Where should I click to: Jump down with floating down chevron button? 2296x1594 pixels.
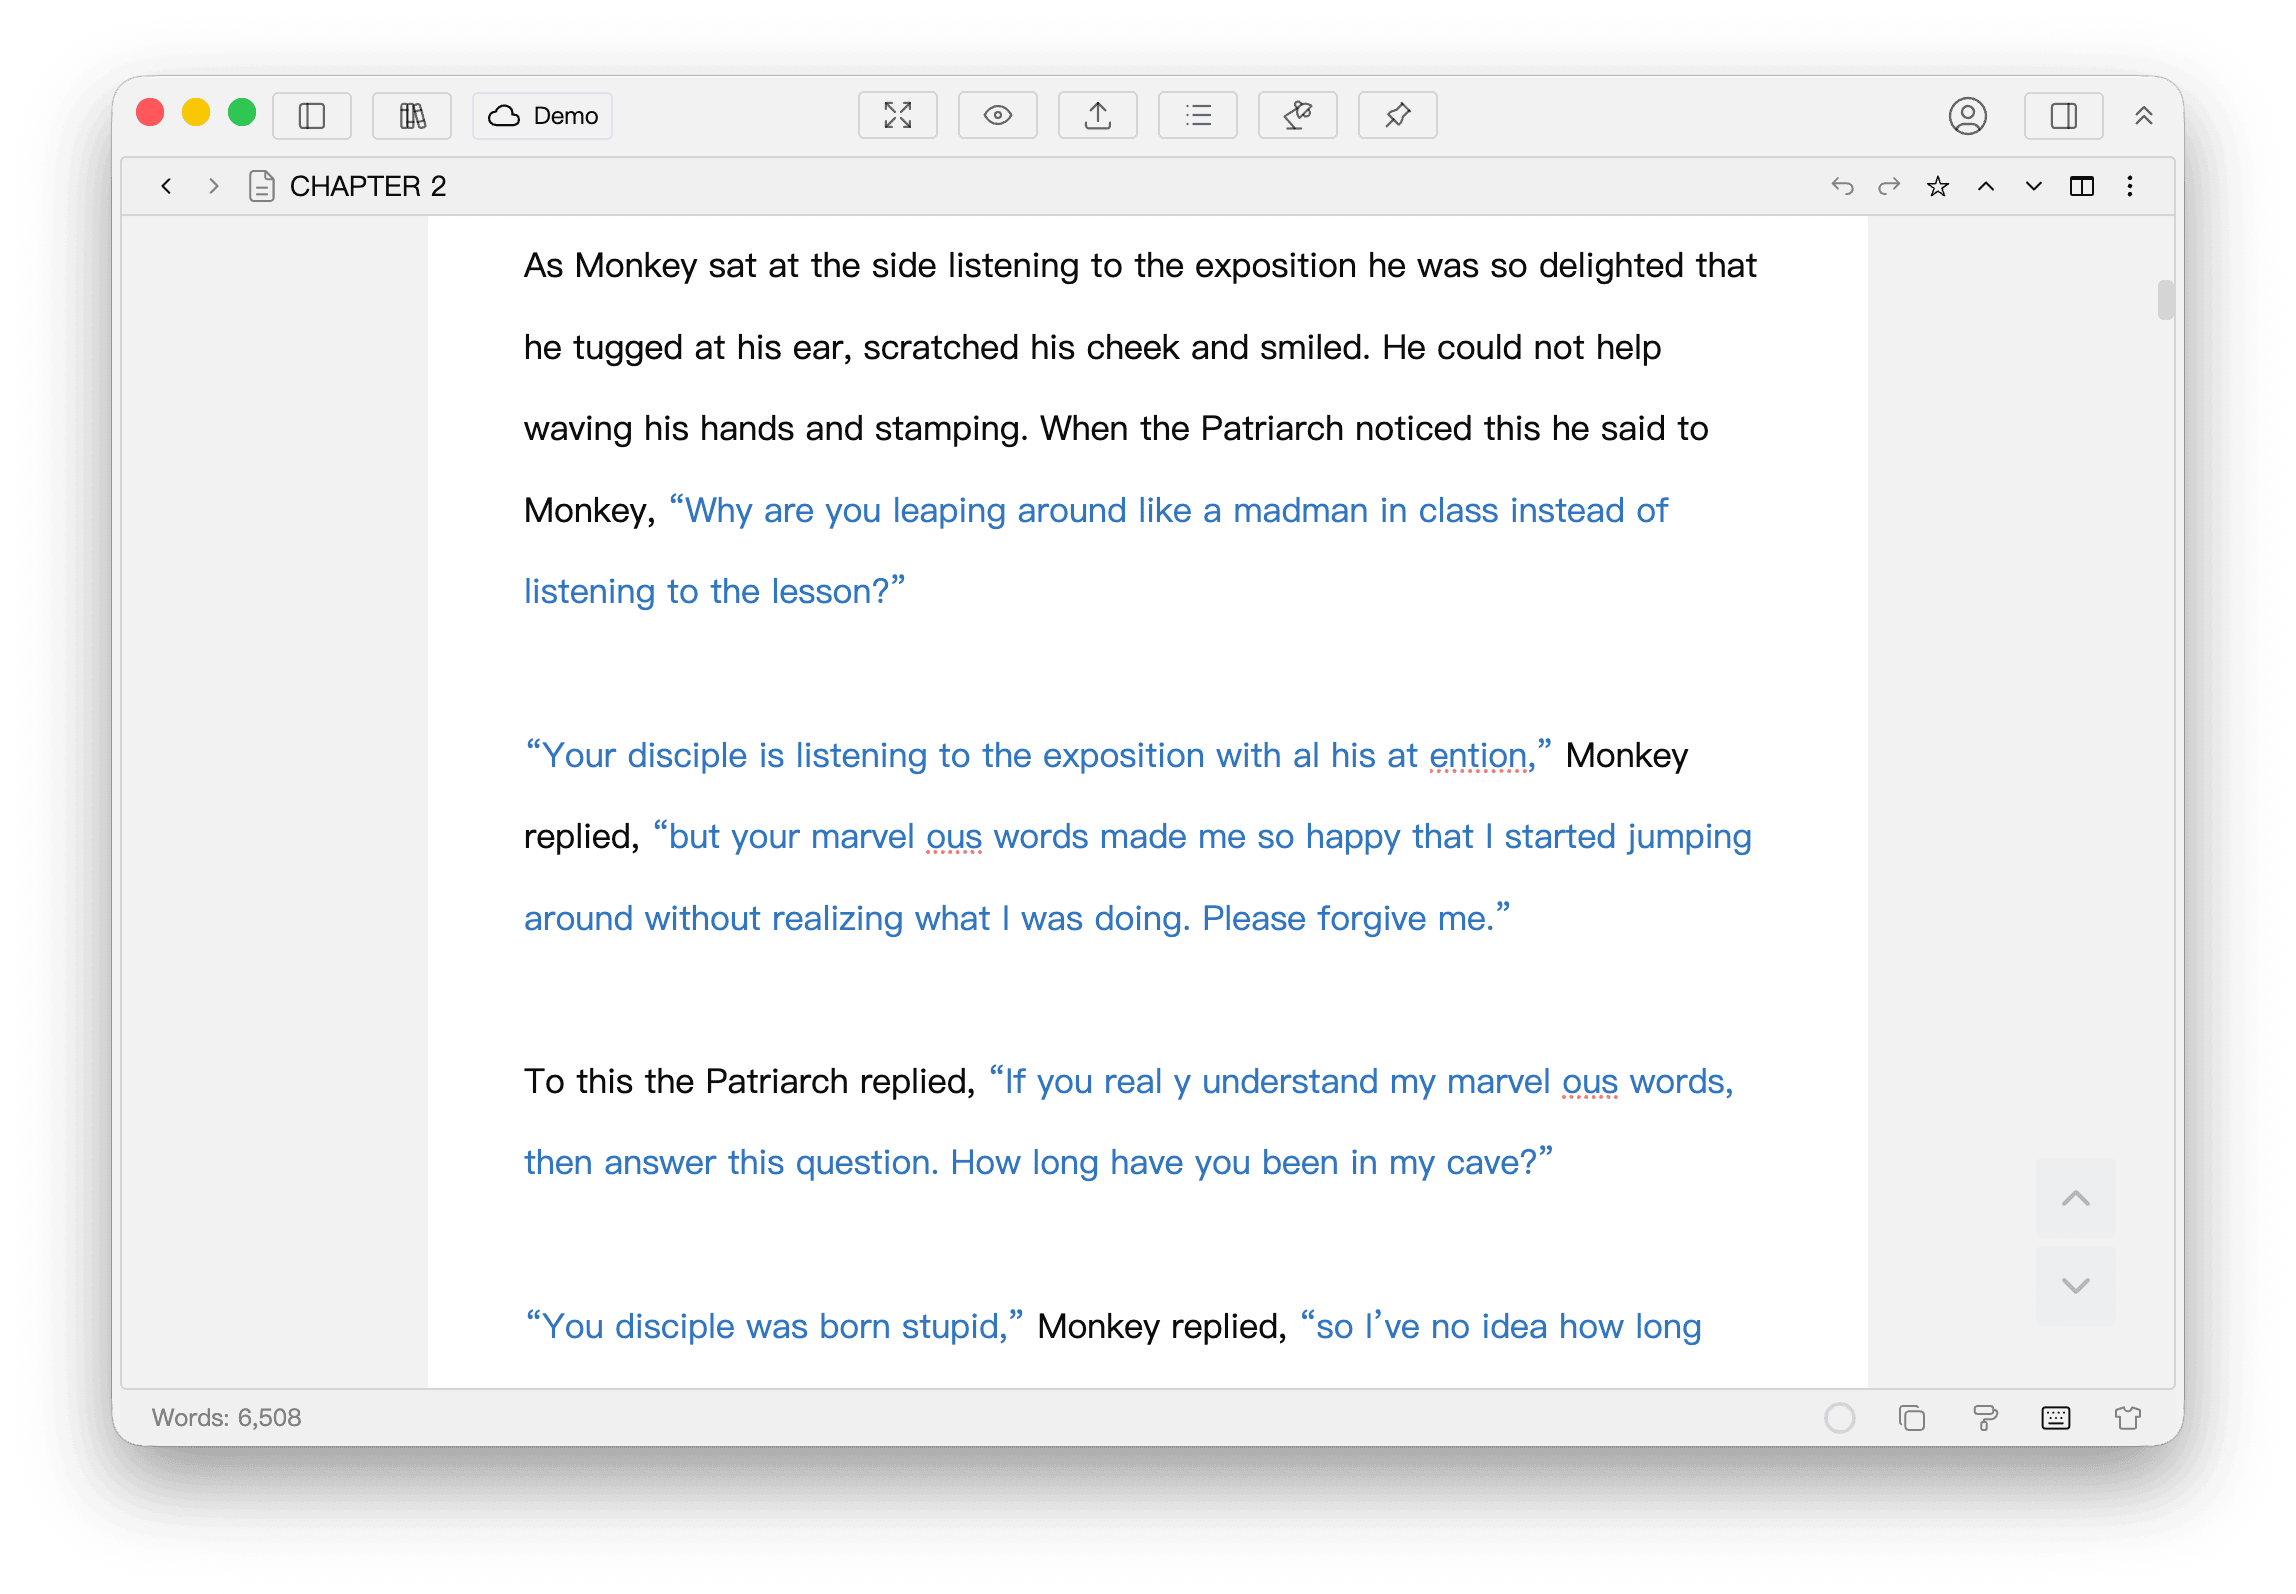(x=2076, y=1286)
